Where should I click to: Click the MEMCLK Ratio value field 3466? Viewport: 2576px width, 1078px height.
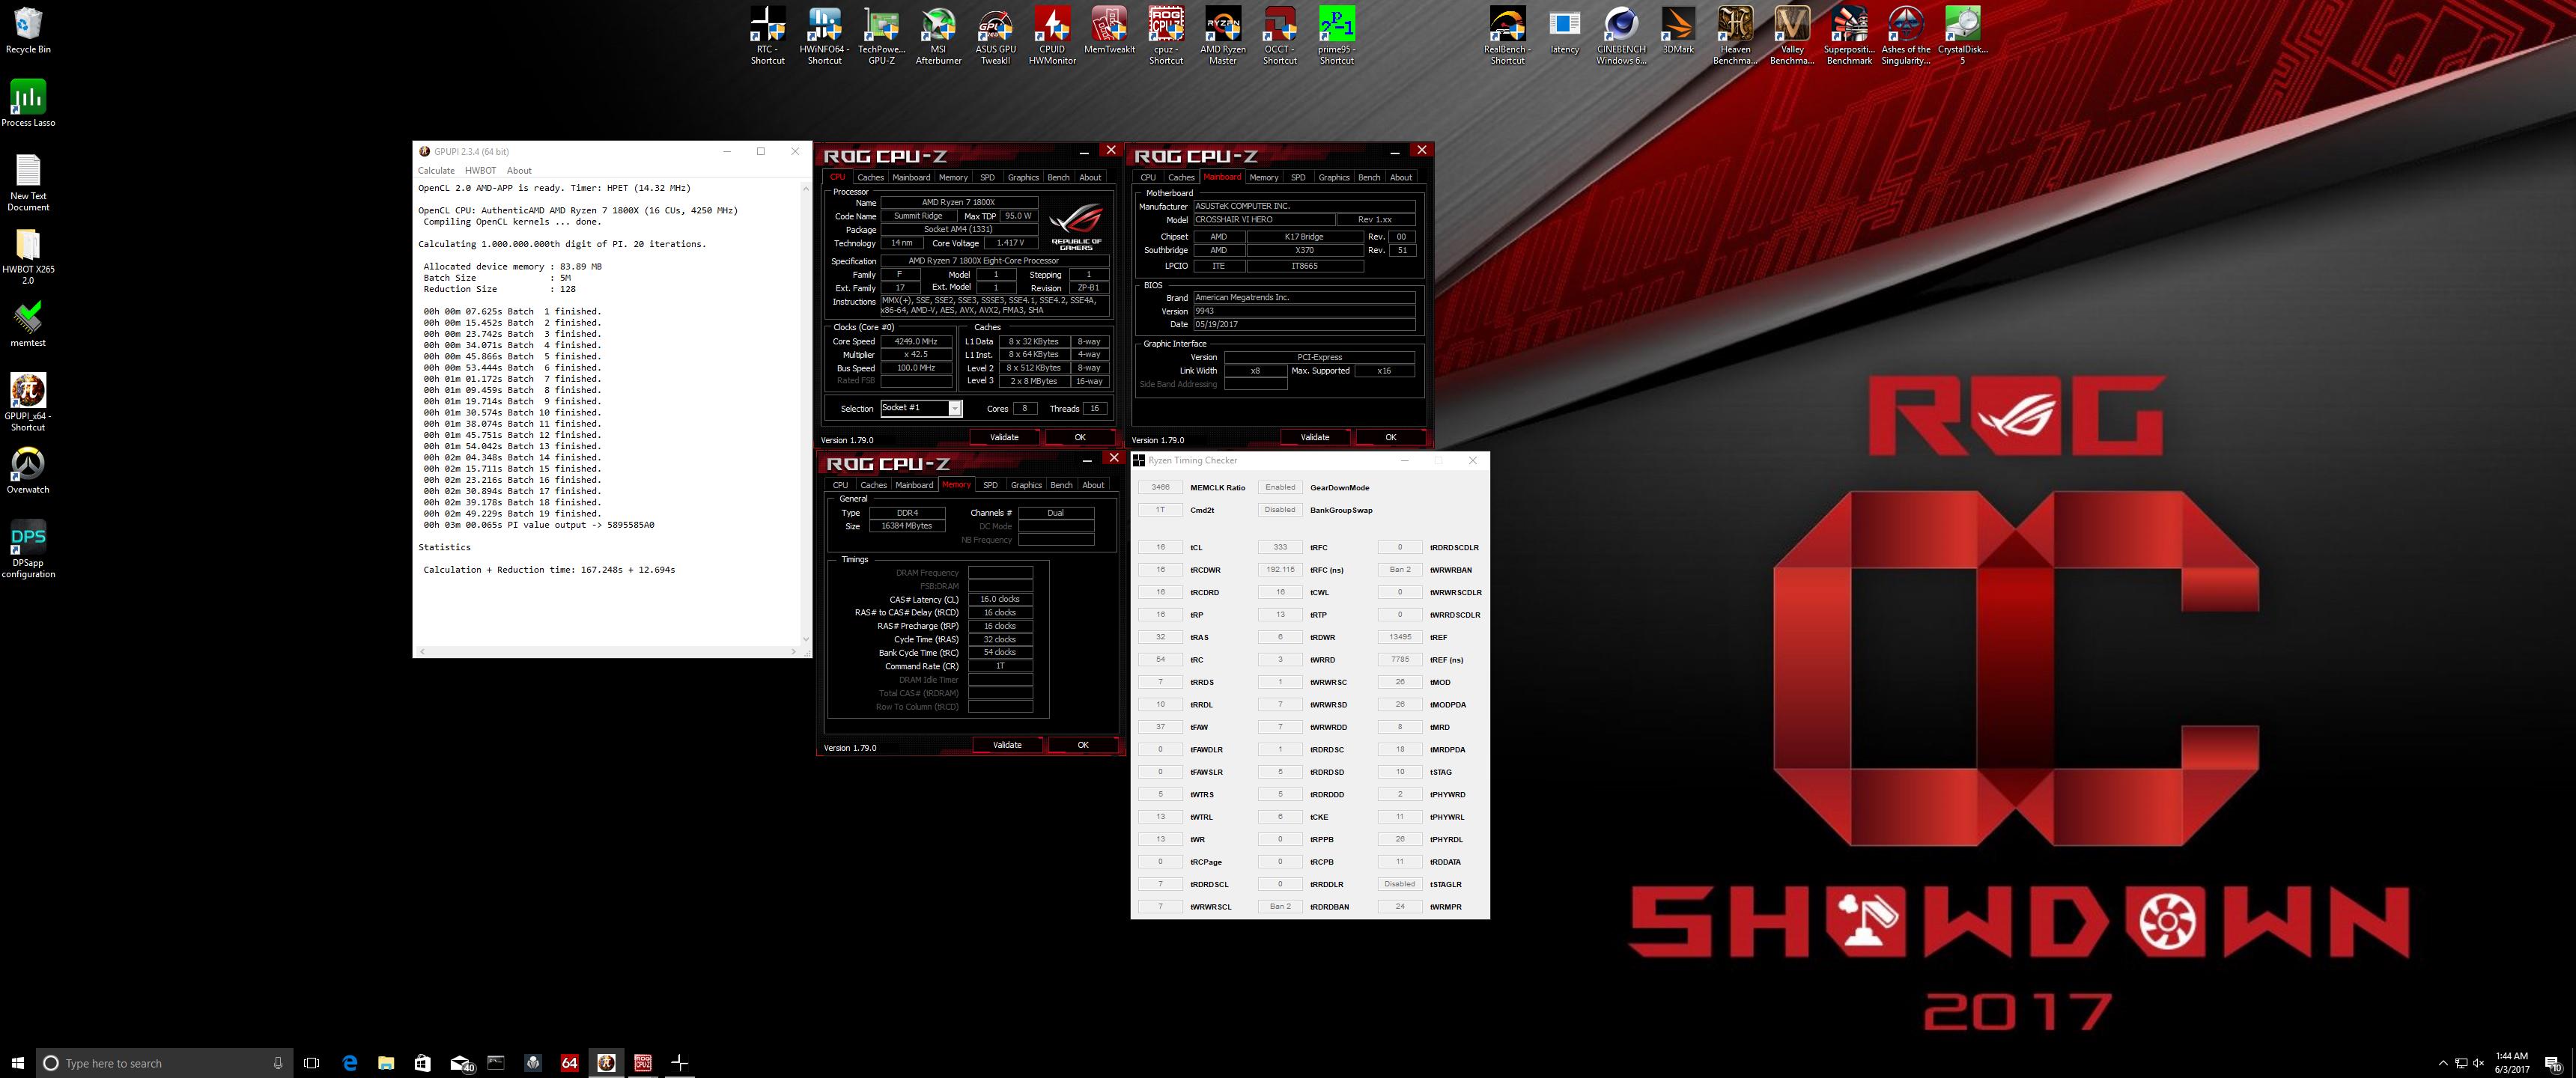click(1160, 487)
